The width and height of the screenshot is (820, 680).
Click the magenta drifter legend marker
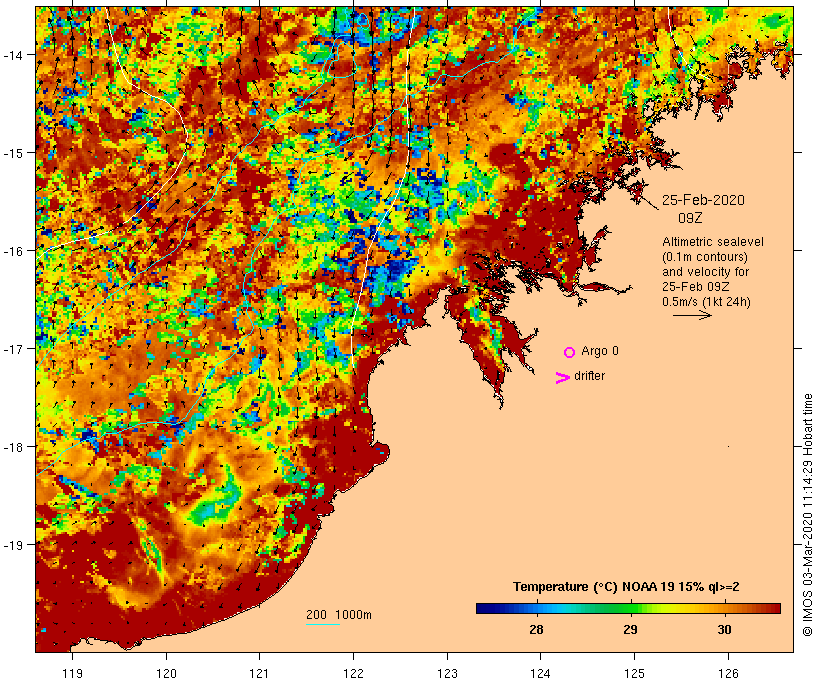click(563, 378)
